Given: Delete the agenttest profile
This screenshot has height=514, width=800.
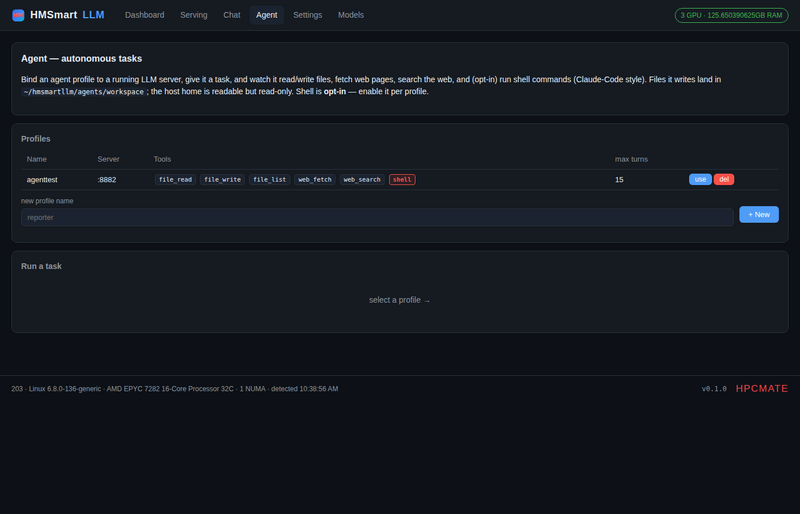Looking at the screenshot, I should pyautogui.click(x=723, y=179).
